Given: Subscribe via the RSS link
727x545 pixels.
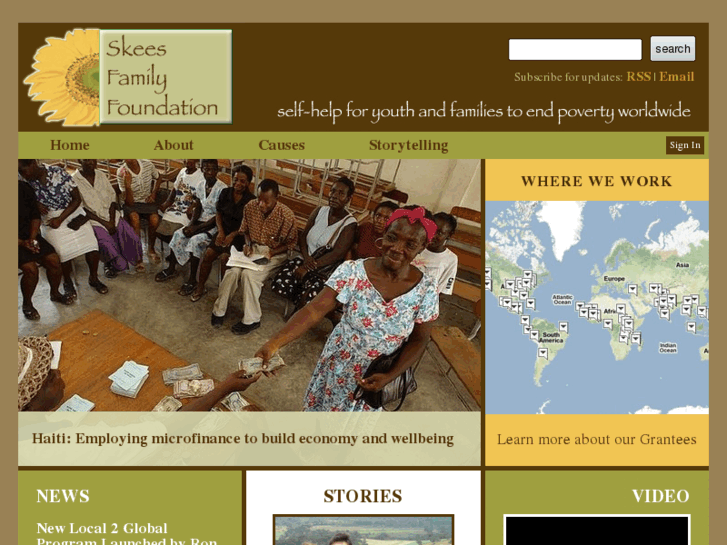Looking at the screenshot, I should (638, 77).
